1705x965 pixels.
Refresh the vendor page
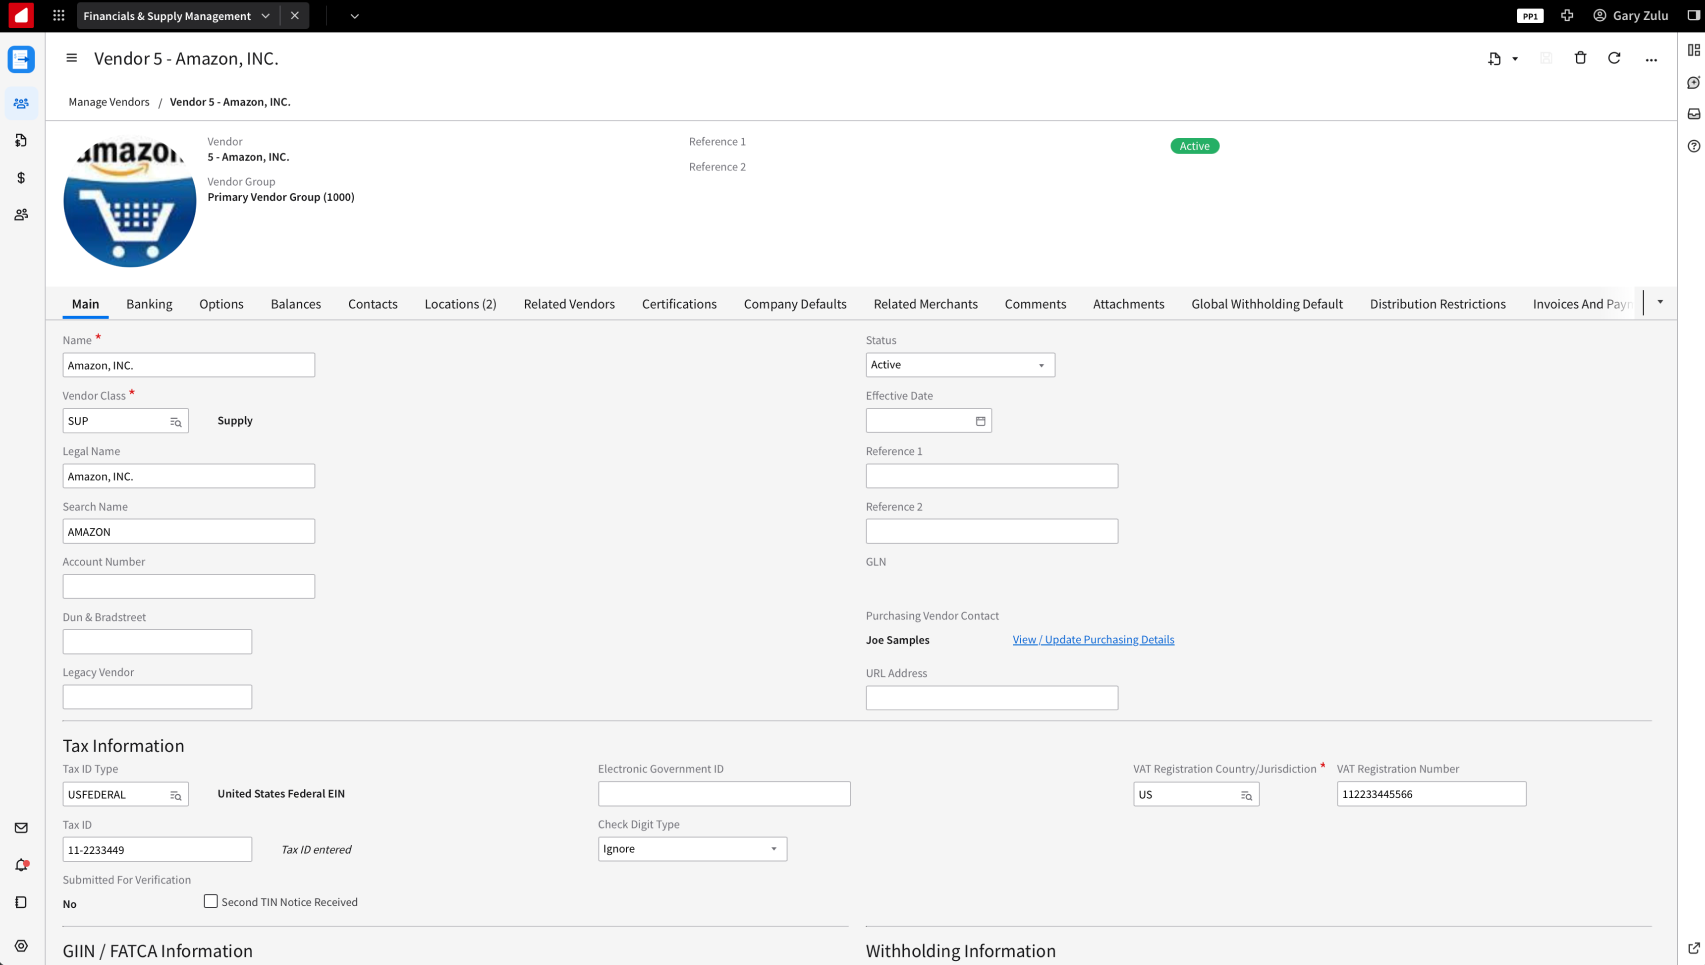click(x=1614, y=58)
